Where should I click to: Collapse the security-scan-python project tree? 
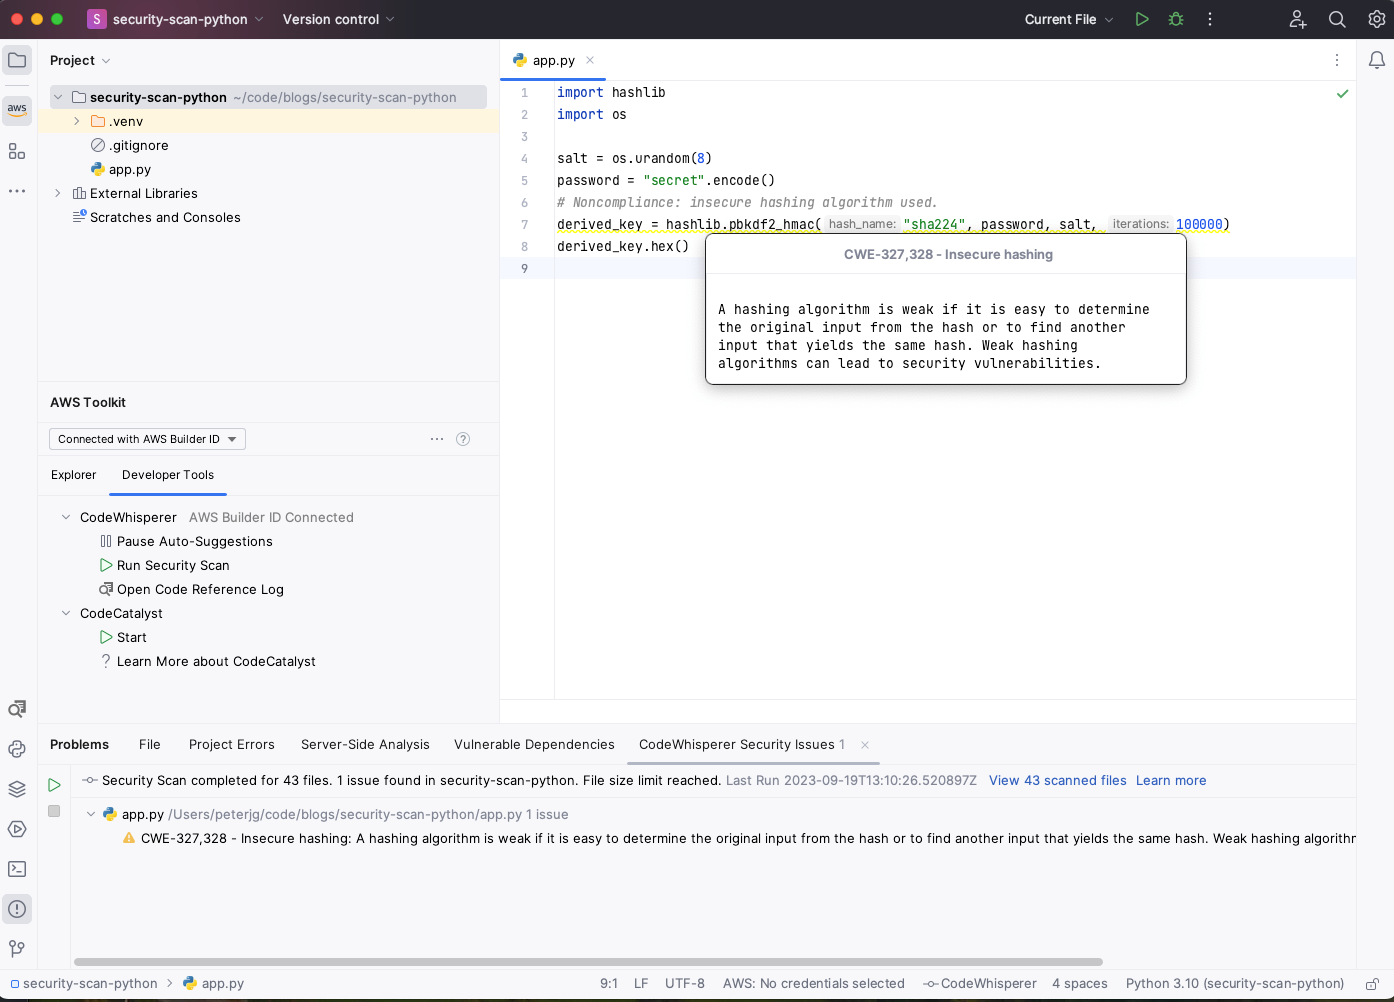[x=57, y=96]
